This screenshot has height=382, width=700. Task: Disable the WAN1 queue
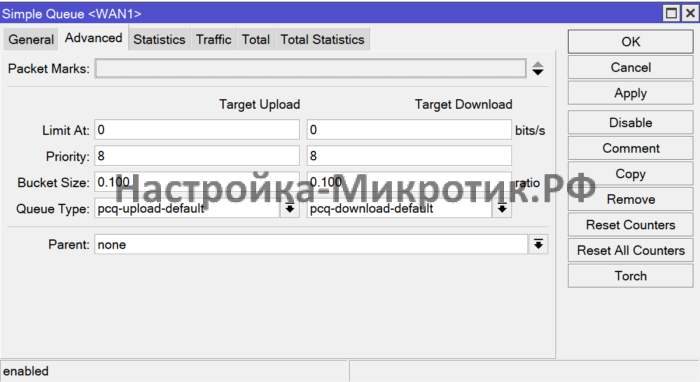[x=630, y=123]
